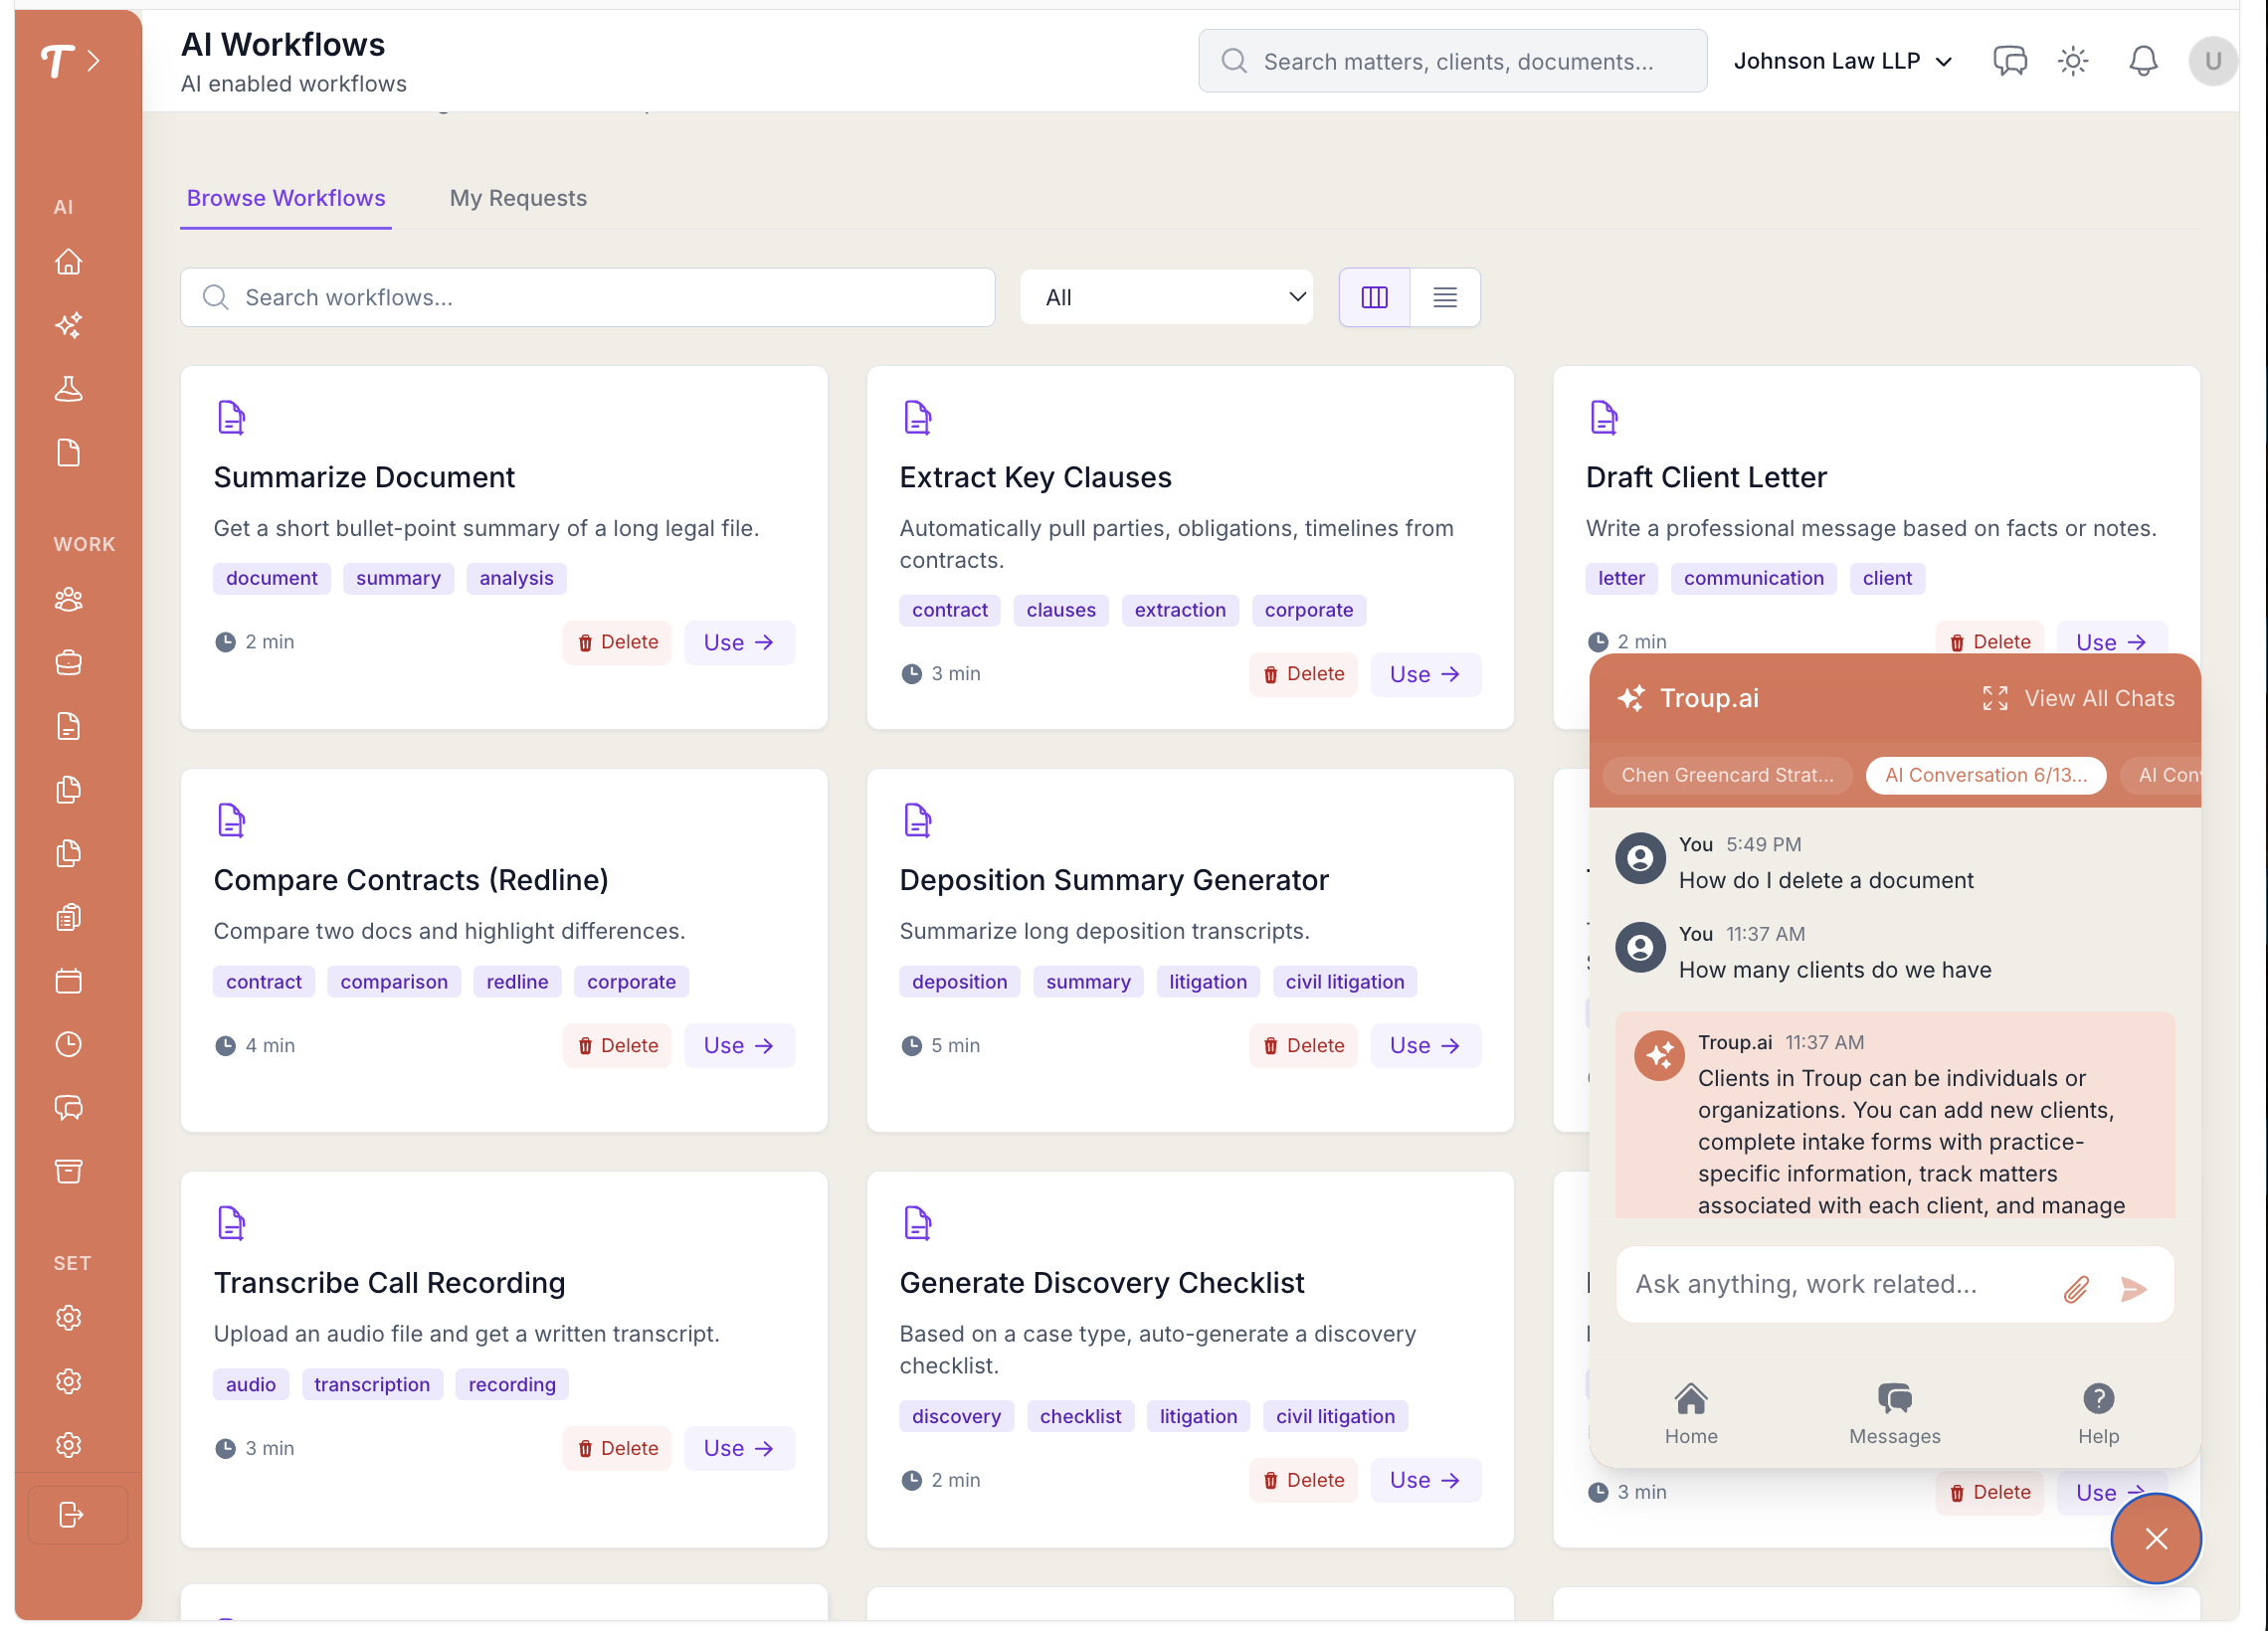This screenshot has width=2268, height=1631.
Task: Use the Summarize Document workflow
Action: (738, 642)
